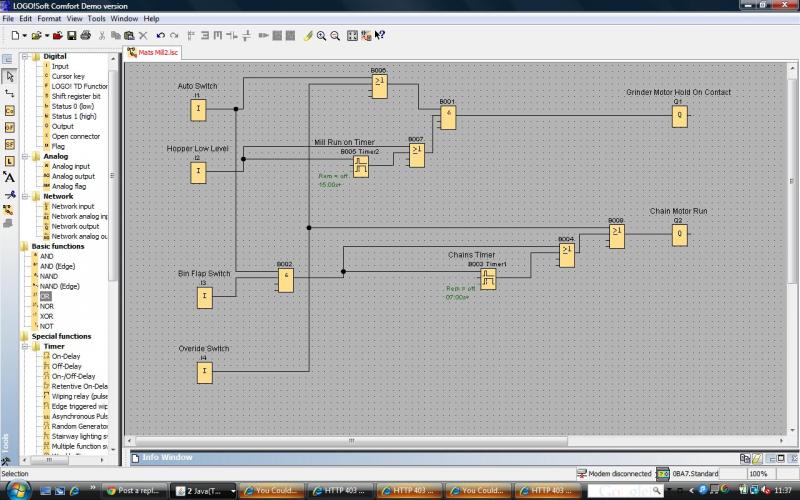Screen dimensions: 800x500
Task: Select the Selection arrow tool in left toolbar
Action: [x=10, y=76]
